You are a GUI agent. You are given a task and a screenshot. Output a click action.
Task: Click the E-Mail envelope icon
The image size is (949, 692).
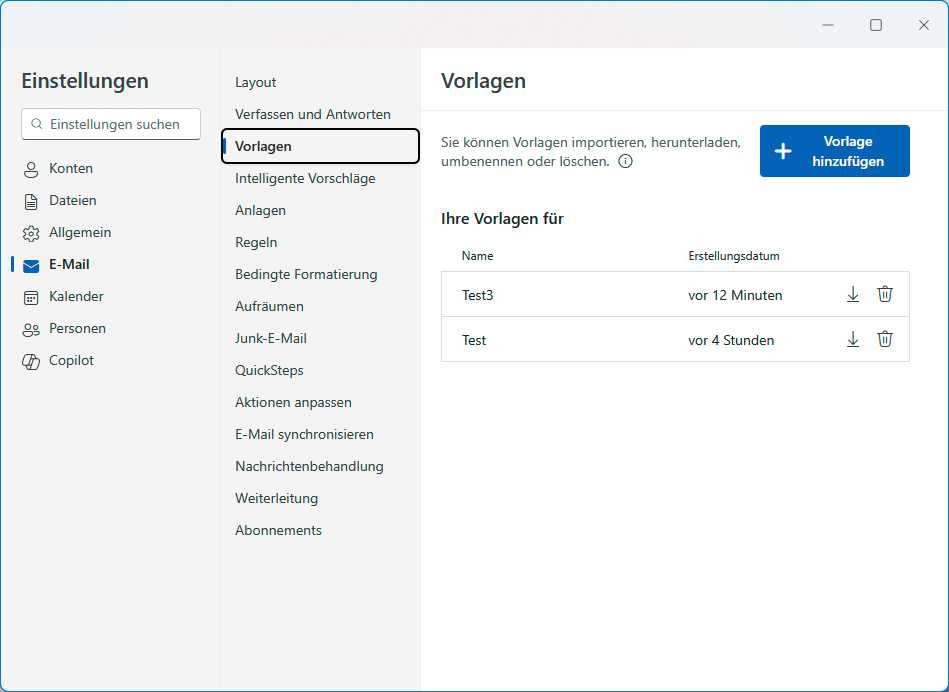coord(31,265)
